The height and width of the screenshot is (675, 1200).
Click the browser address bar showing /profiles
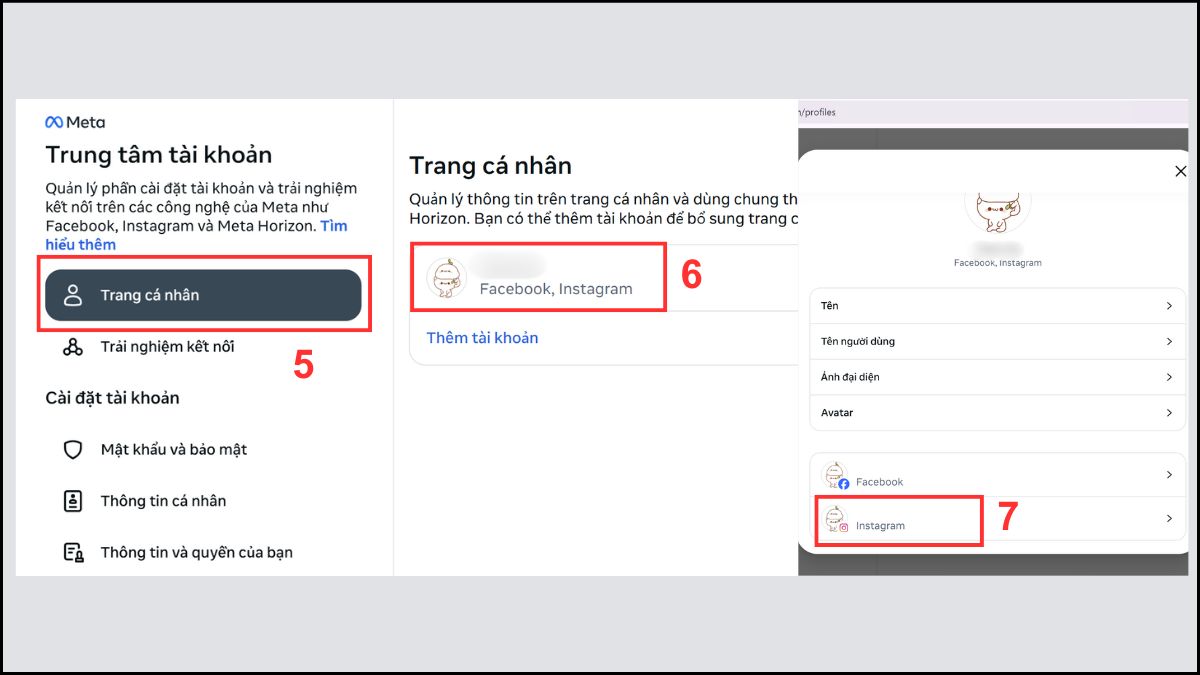coord(994,112)
